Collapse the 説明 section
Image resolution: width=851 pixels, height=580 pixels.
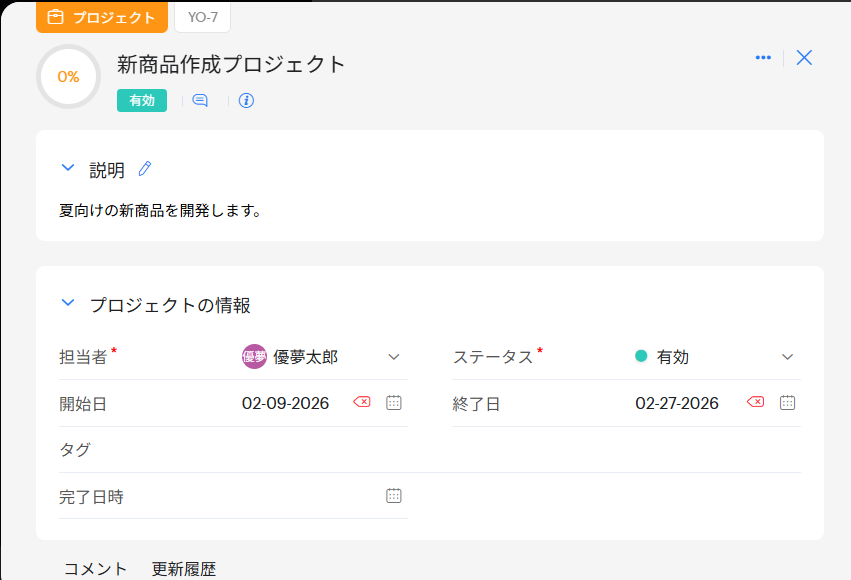pos(68,169)
